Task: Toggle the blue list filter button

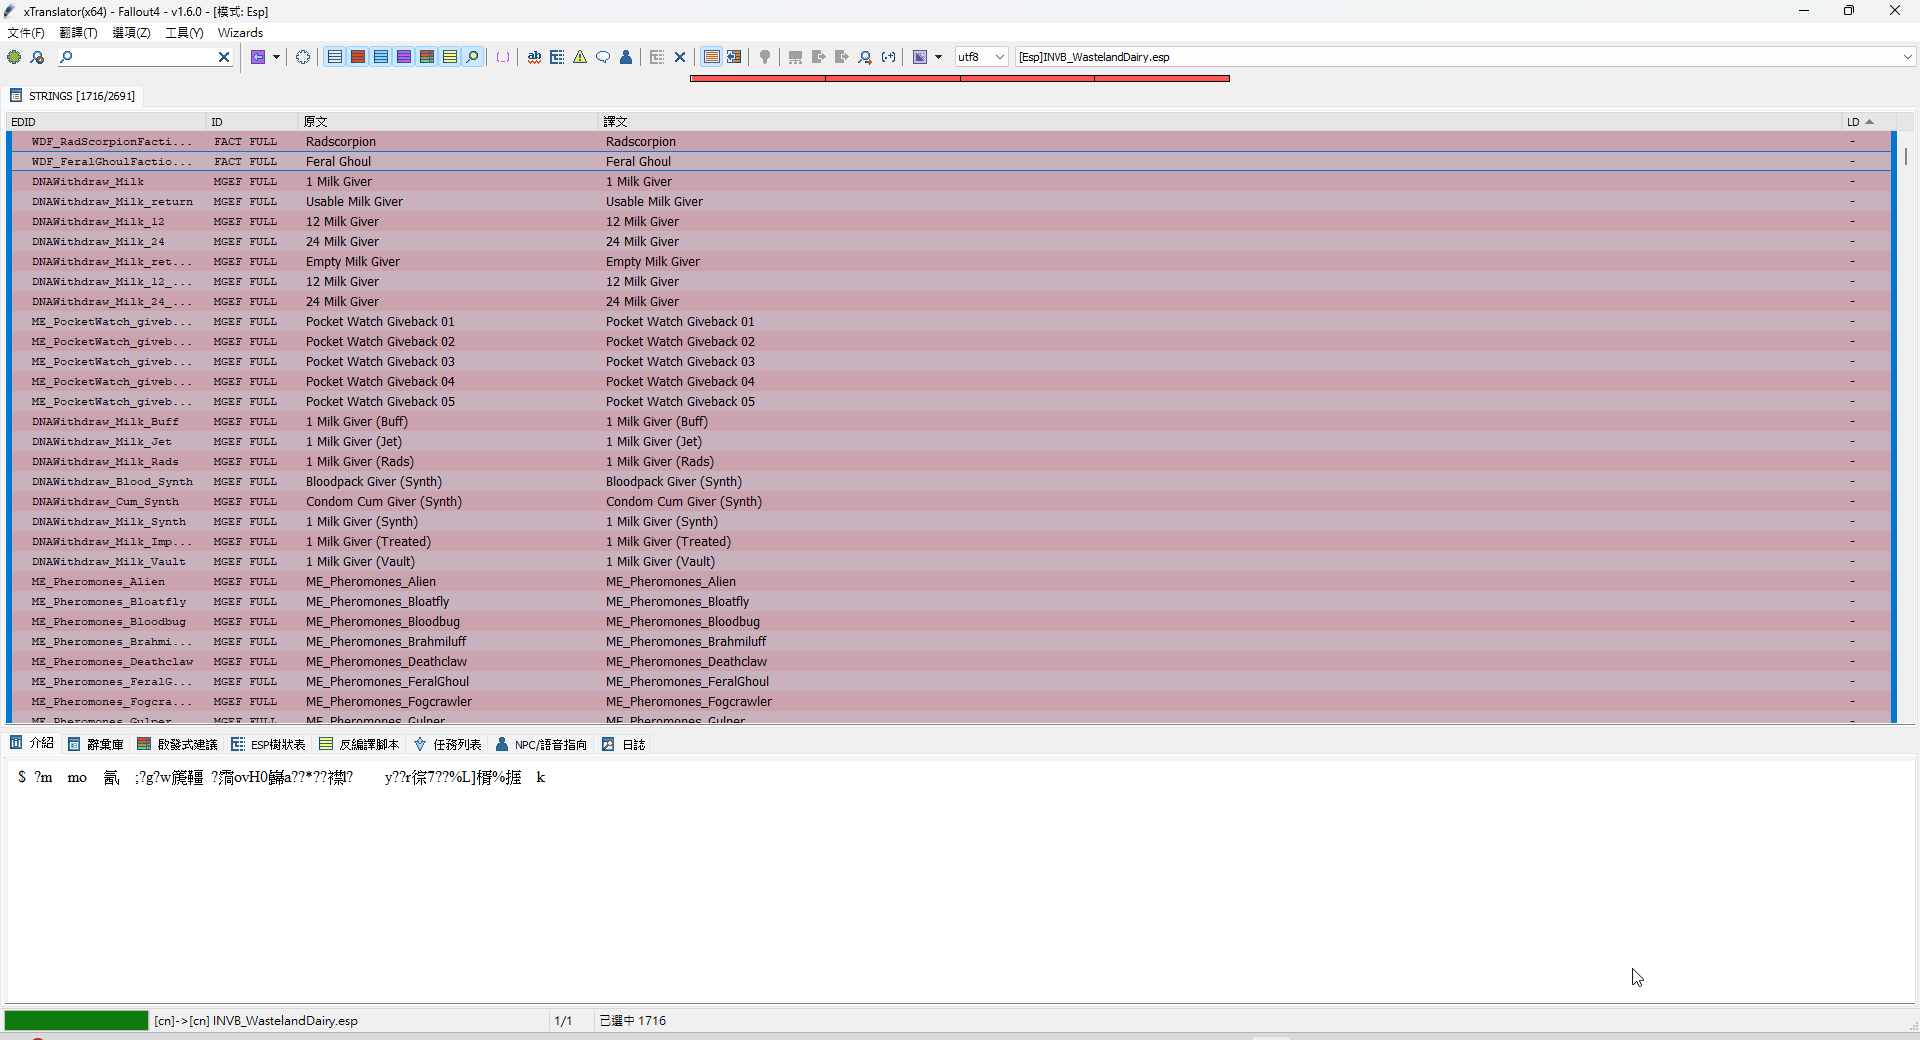Action: 381,57
